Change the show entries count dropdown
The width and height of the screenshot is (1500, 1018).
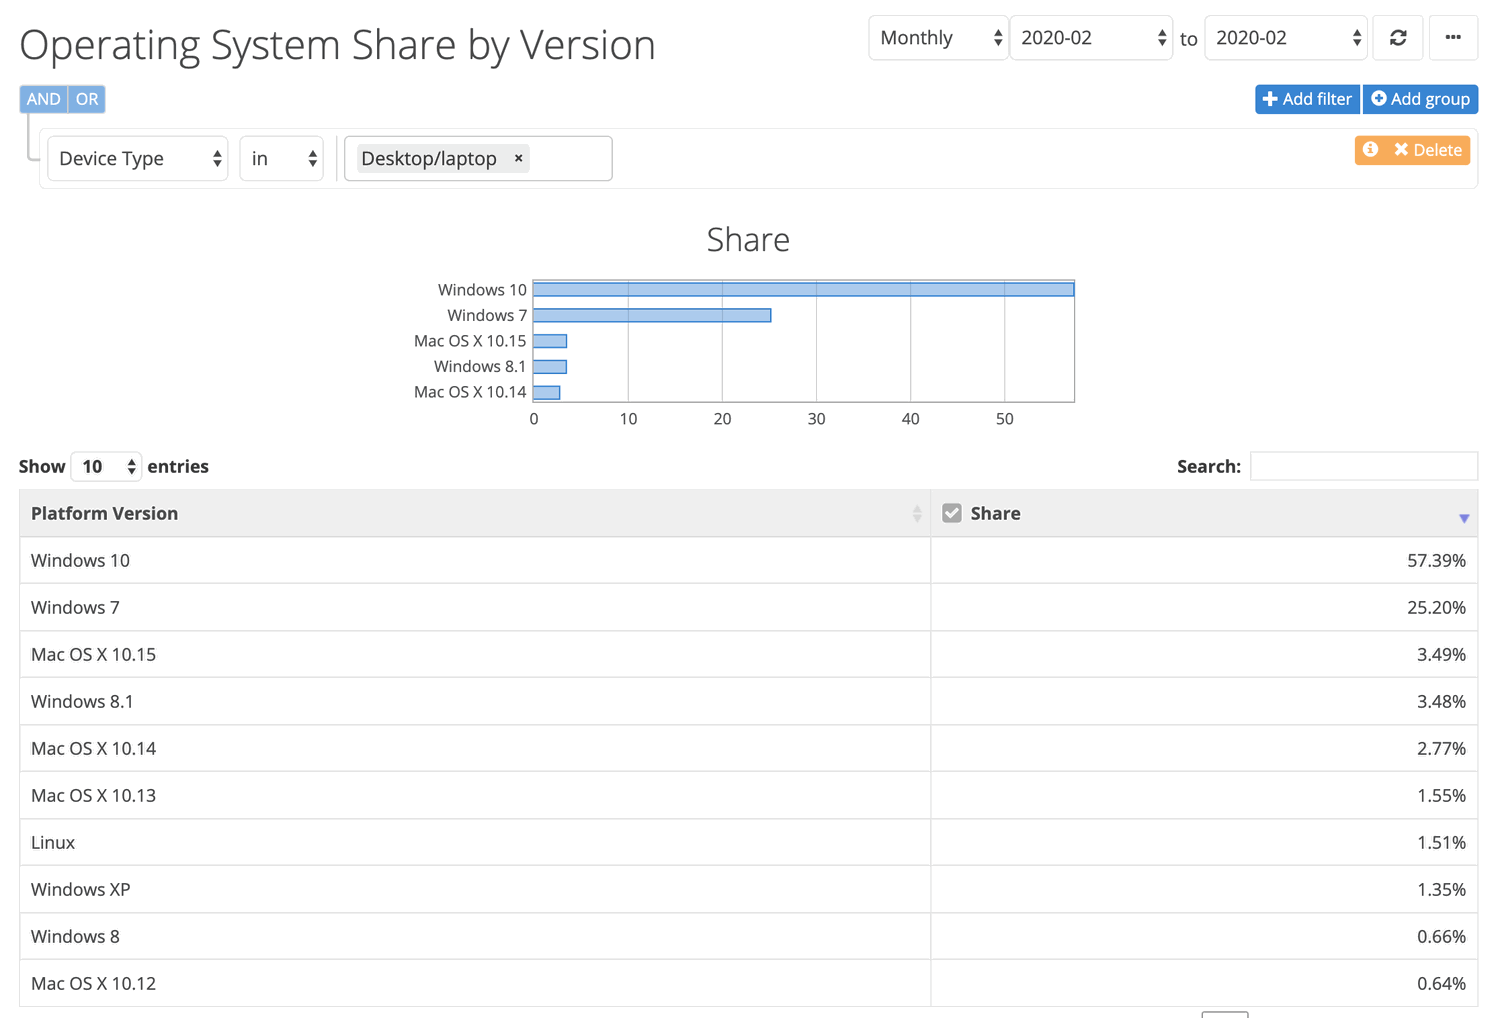click(x=106, y=467)
